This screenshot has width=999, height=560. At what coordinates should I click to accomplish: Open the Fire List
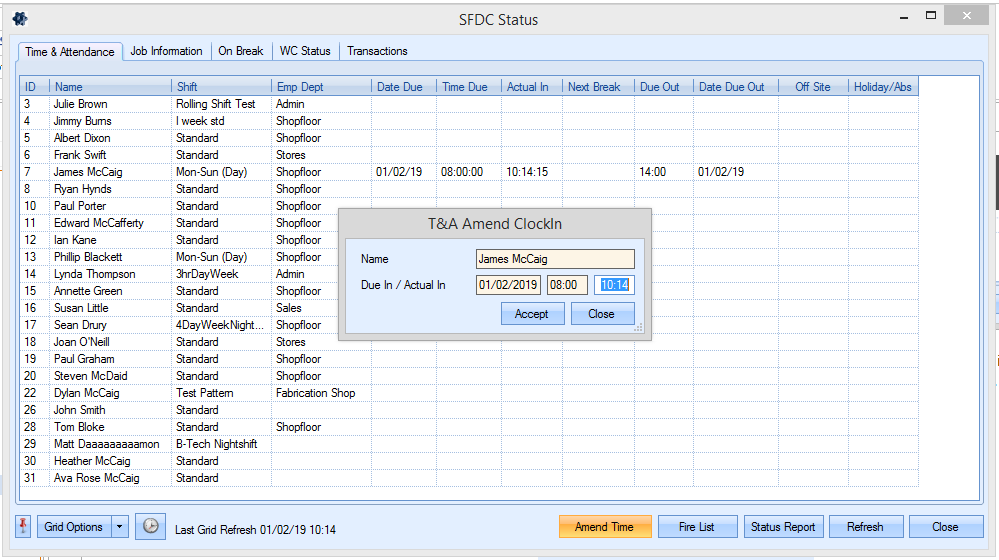[696, 527]
